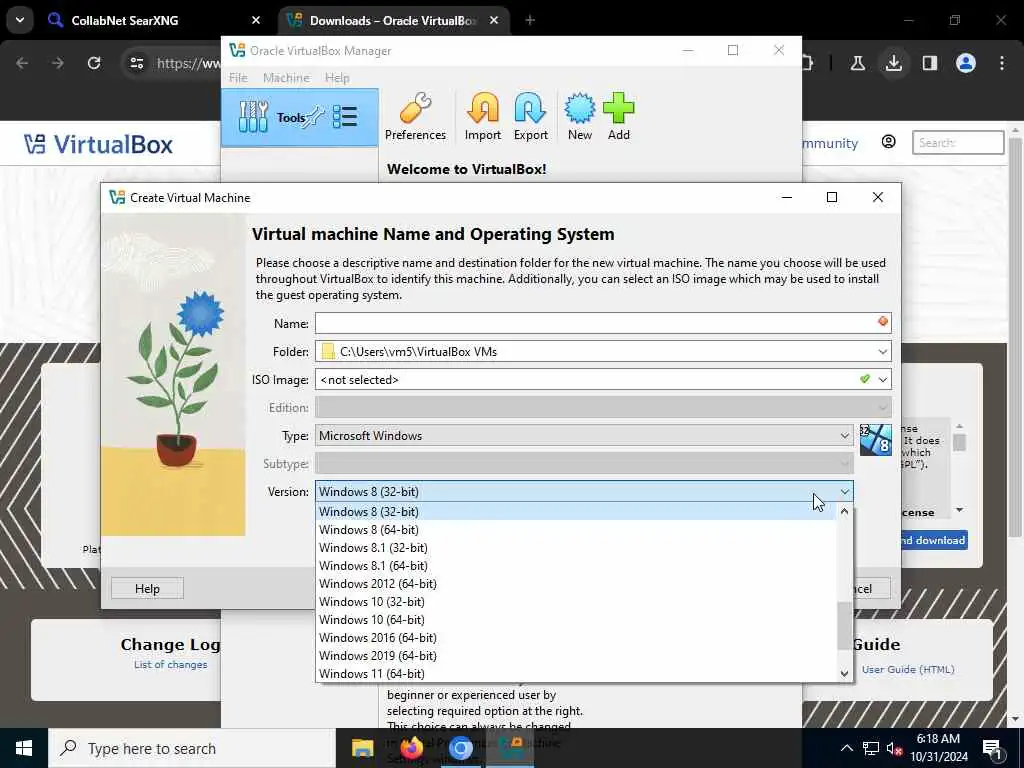Select Windows 10 (32-bit) version
1024x768 pixels.
tap(576, 601)
